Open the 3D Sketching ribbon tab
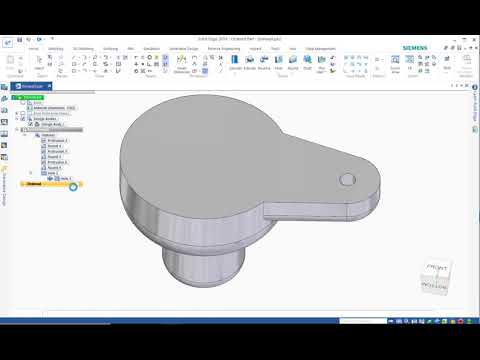The image size is (480, 360). [x=83, y=49]
